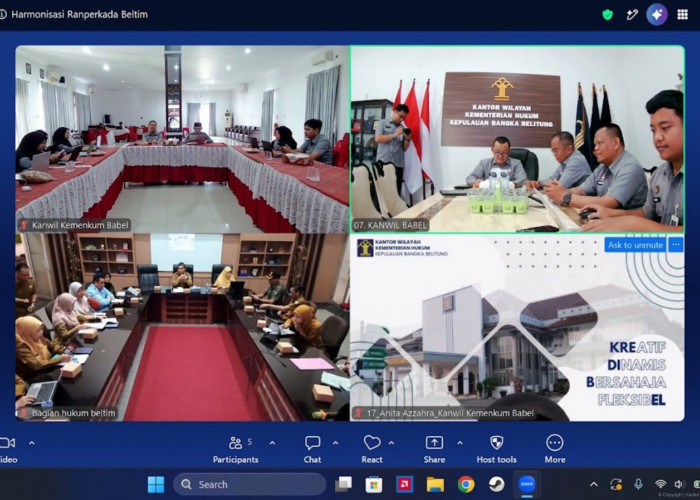Open the More options menu
700x500 pixels.
(555, 449)
